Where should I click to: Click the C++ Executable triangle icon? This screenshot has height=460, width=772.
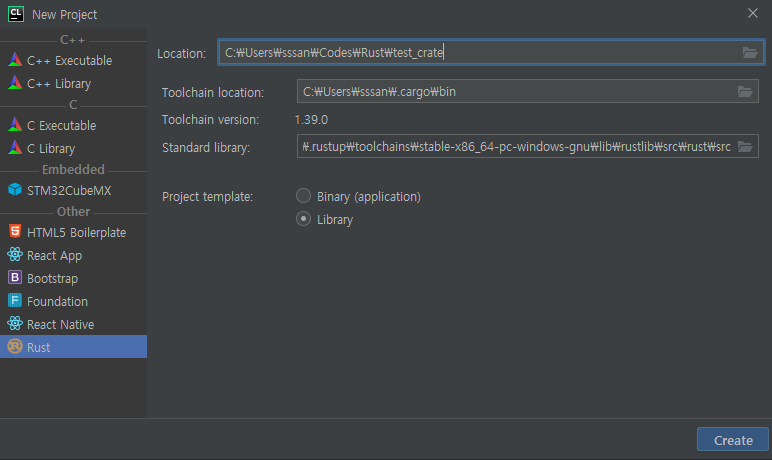[x=15, y=61]
